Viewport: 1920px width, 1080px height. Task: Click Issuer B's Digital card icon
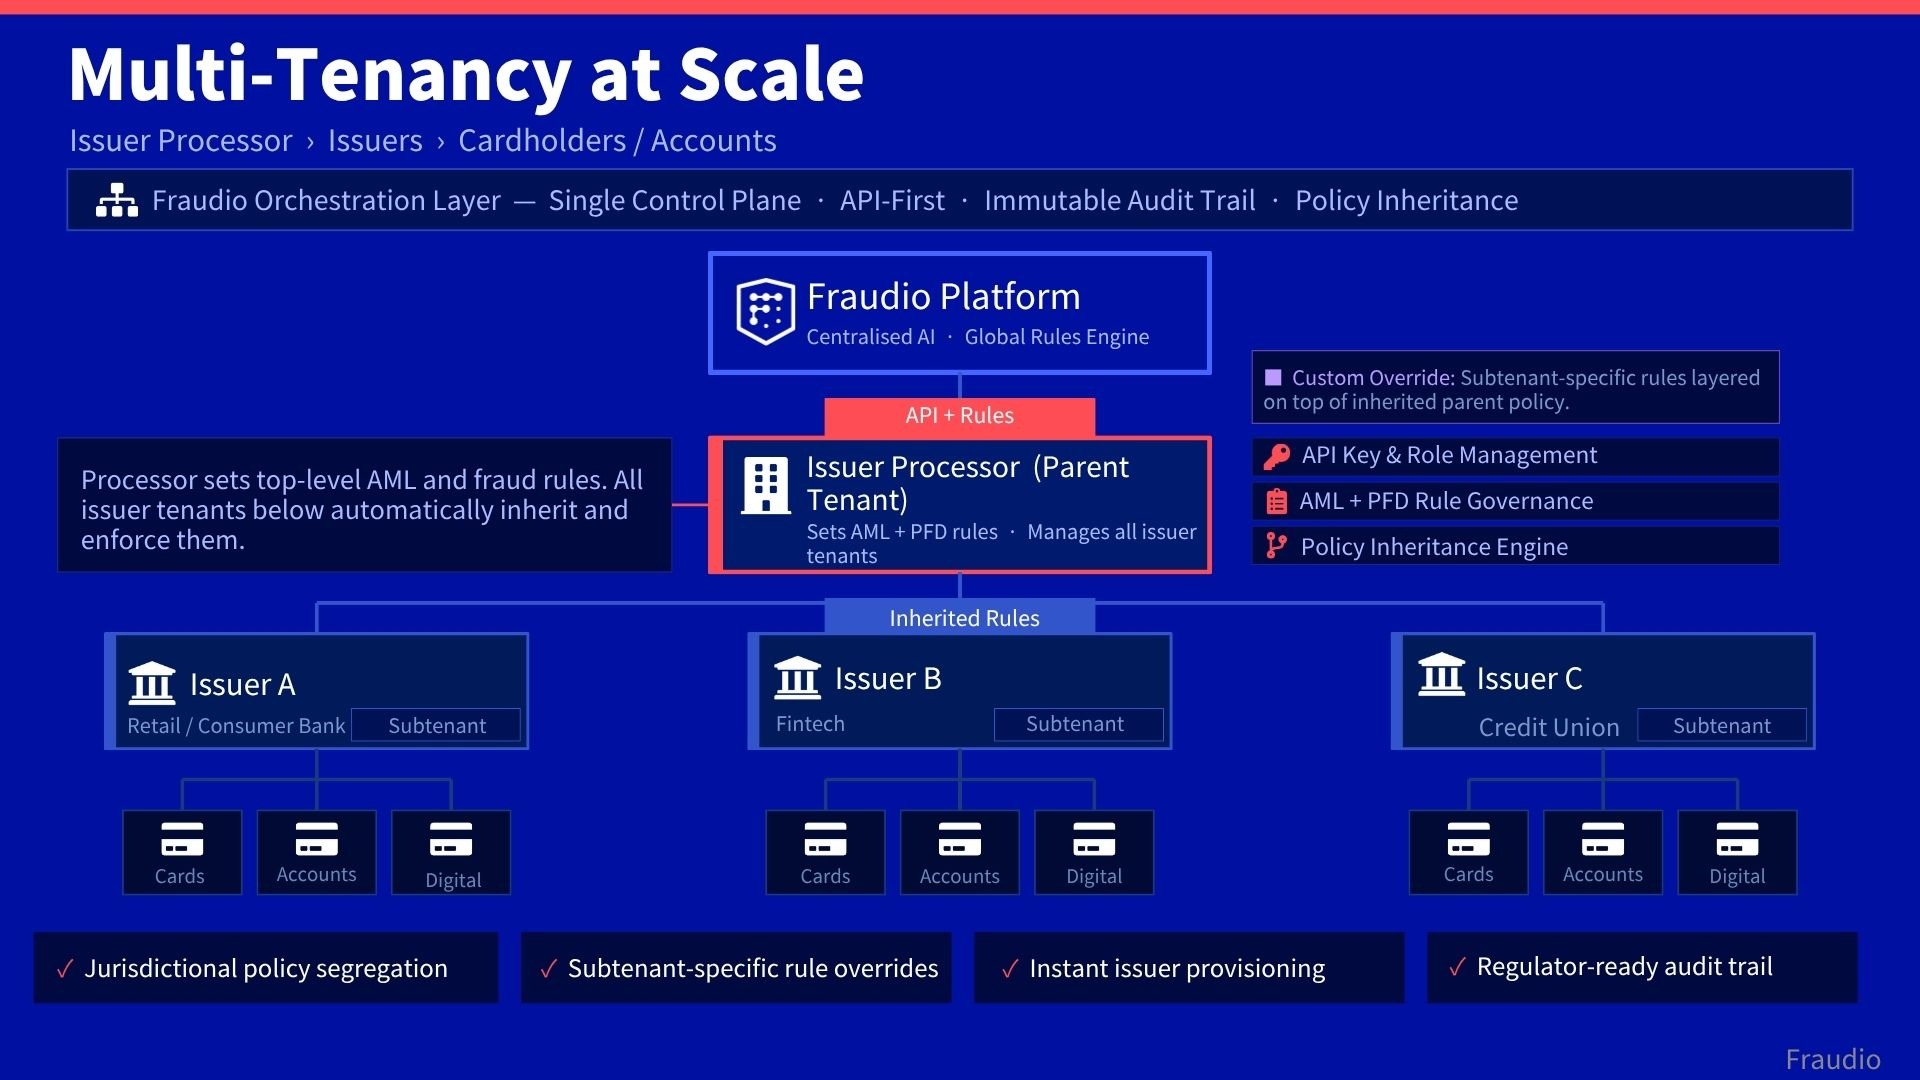[x=1094, y=840]
